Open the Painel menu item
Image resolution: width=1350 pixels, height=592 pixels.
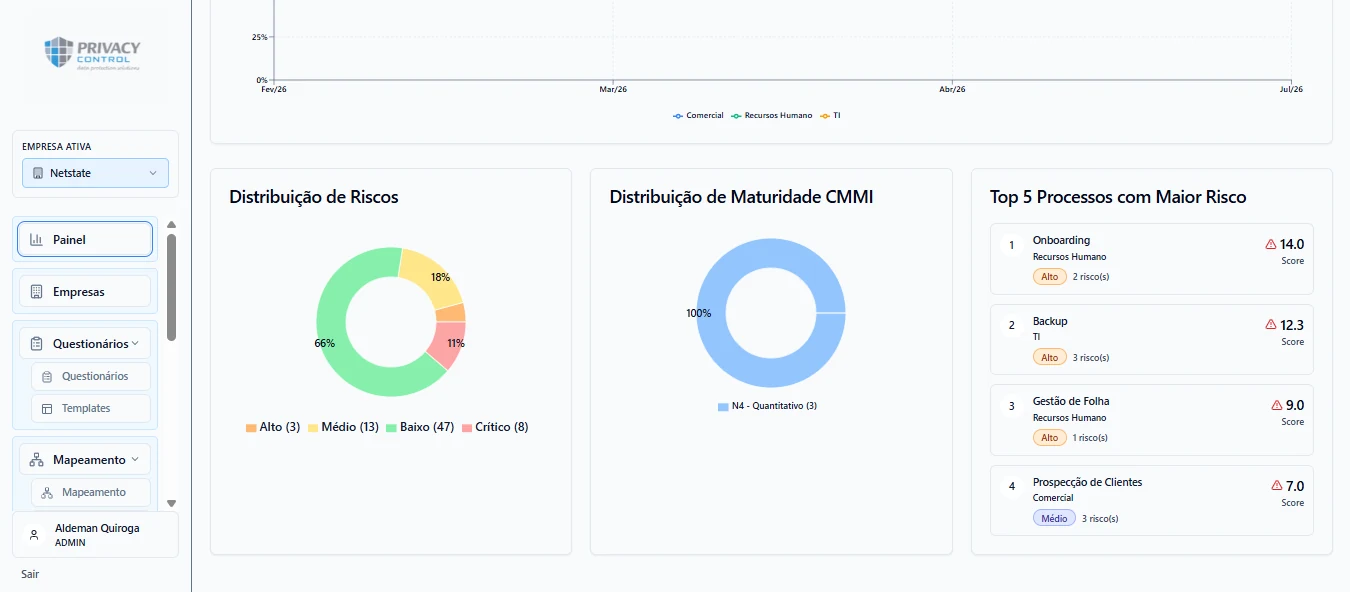coord(85,239)
